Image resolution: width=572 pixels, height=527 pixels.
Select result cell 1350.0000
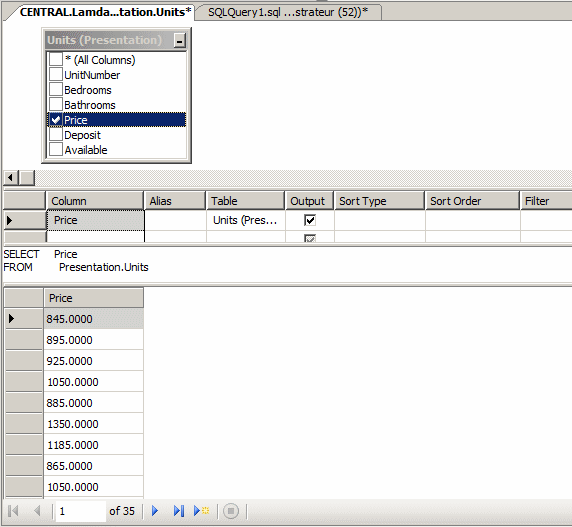[94, 424]
